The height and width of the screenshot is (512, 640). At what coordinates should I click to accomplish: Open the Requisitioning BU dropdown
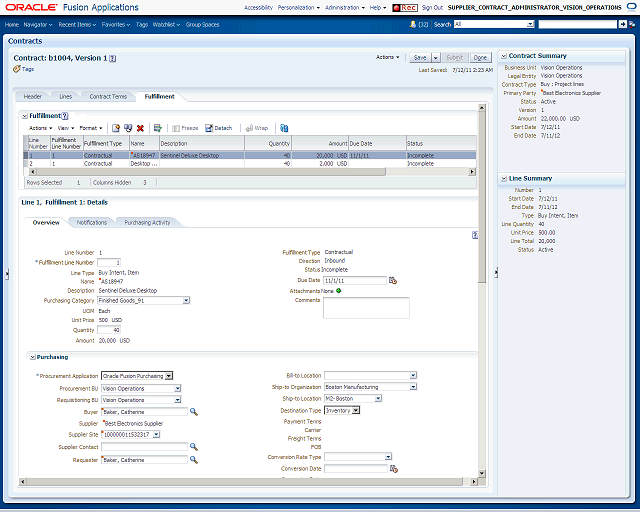178,400
